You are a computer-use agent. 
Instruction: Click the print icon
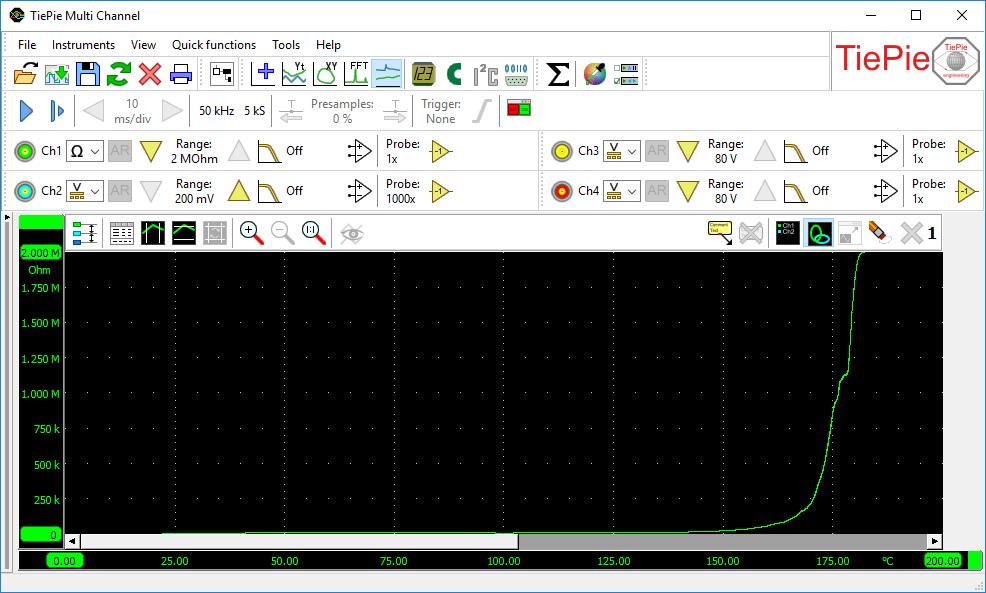click(181, 74)
